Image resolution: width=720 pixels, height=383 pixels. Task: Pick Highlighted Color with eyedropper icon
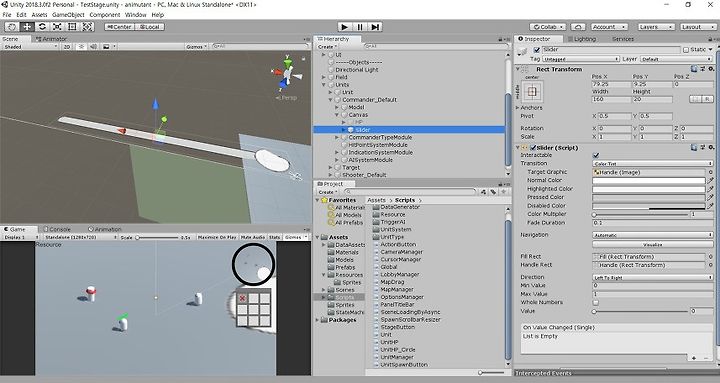tap(710, 189)
